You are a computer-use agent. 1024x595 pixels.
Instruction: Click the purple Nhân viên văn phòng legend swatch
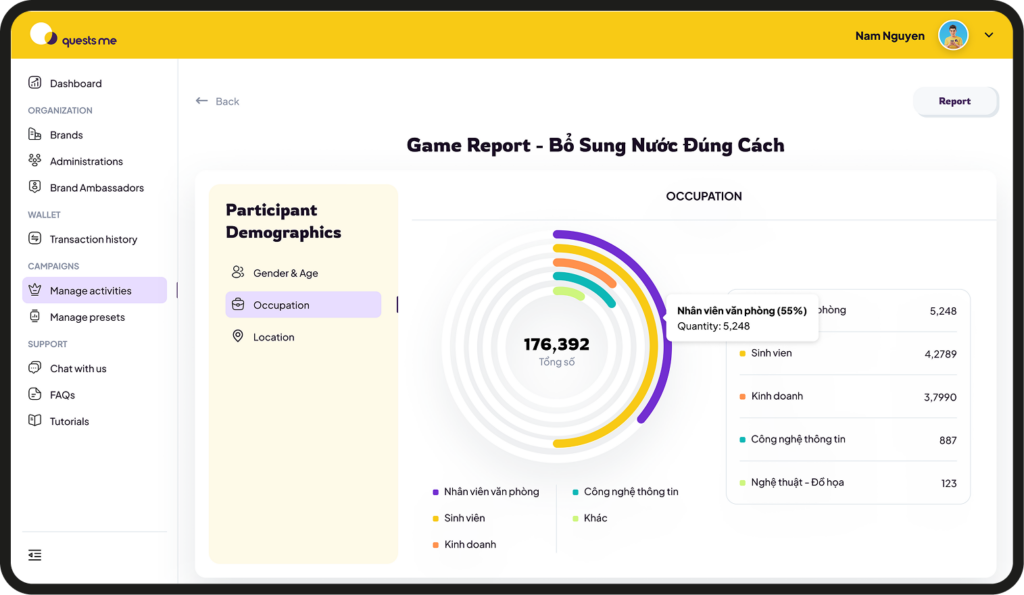(436, 492)
